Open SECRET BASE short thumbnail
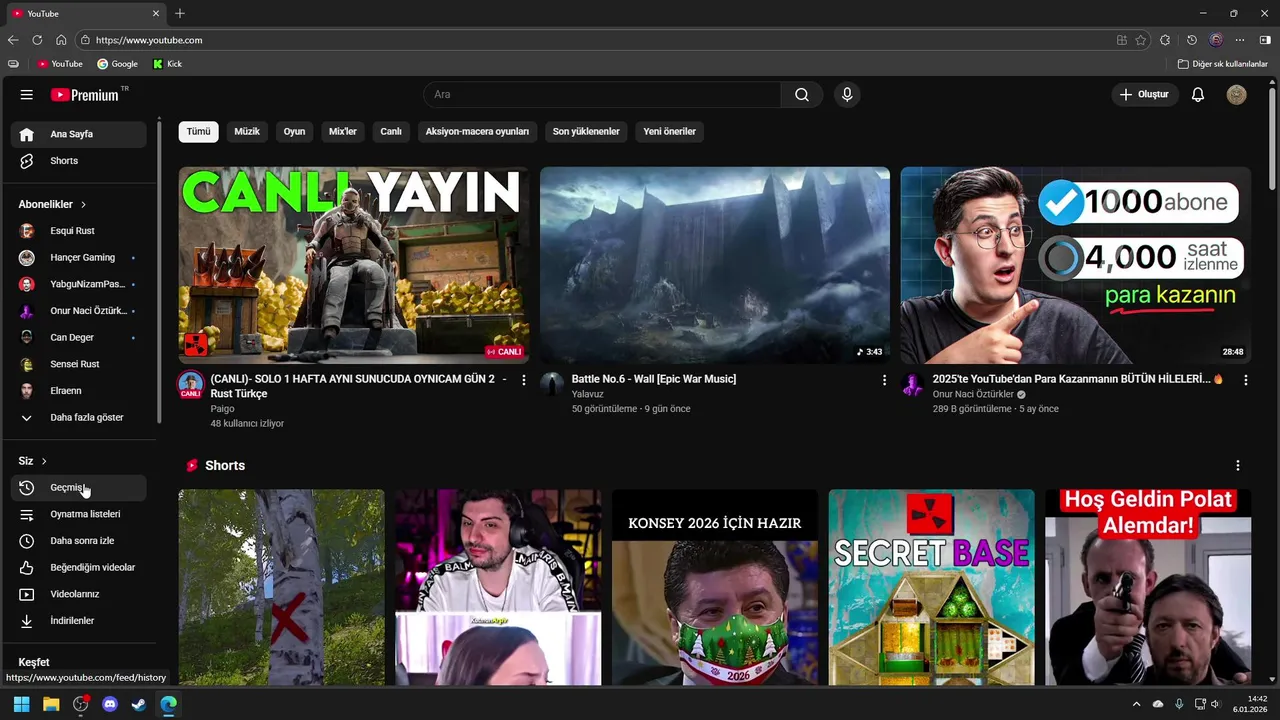 click(932, 588)
